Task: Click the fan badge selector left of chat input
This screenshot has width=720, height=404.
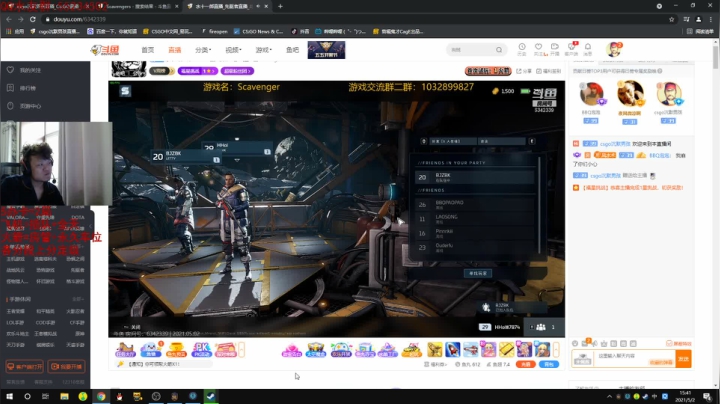Action: pos(583,359)
